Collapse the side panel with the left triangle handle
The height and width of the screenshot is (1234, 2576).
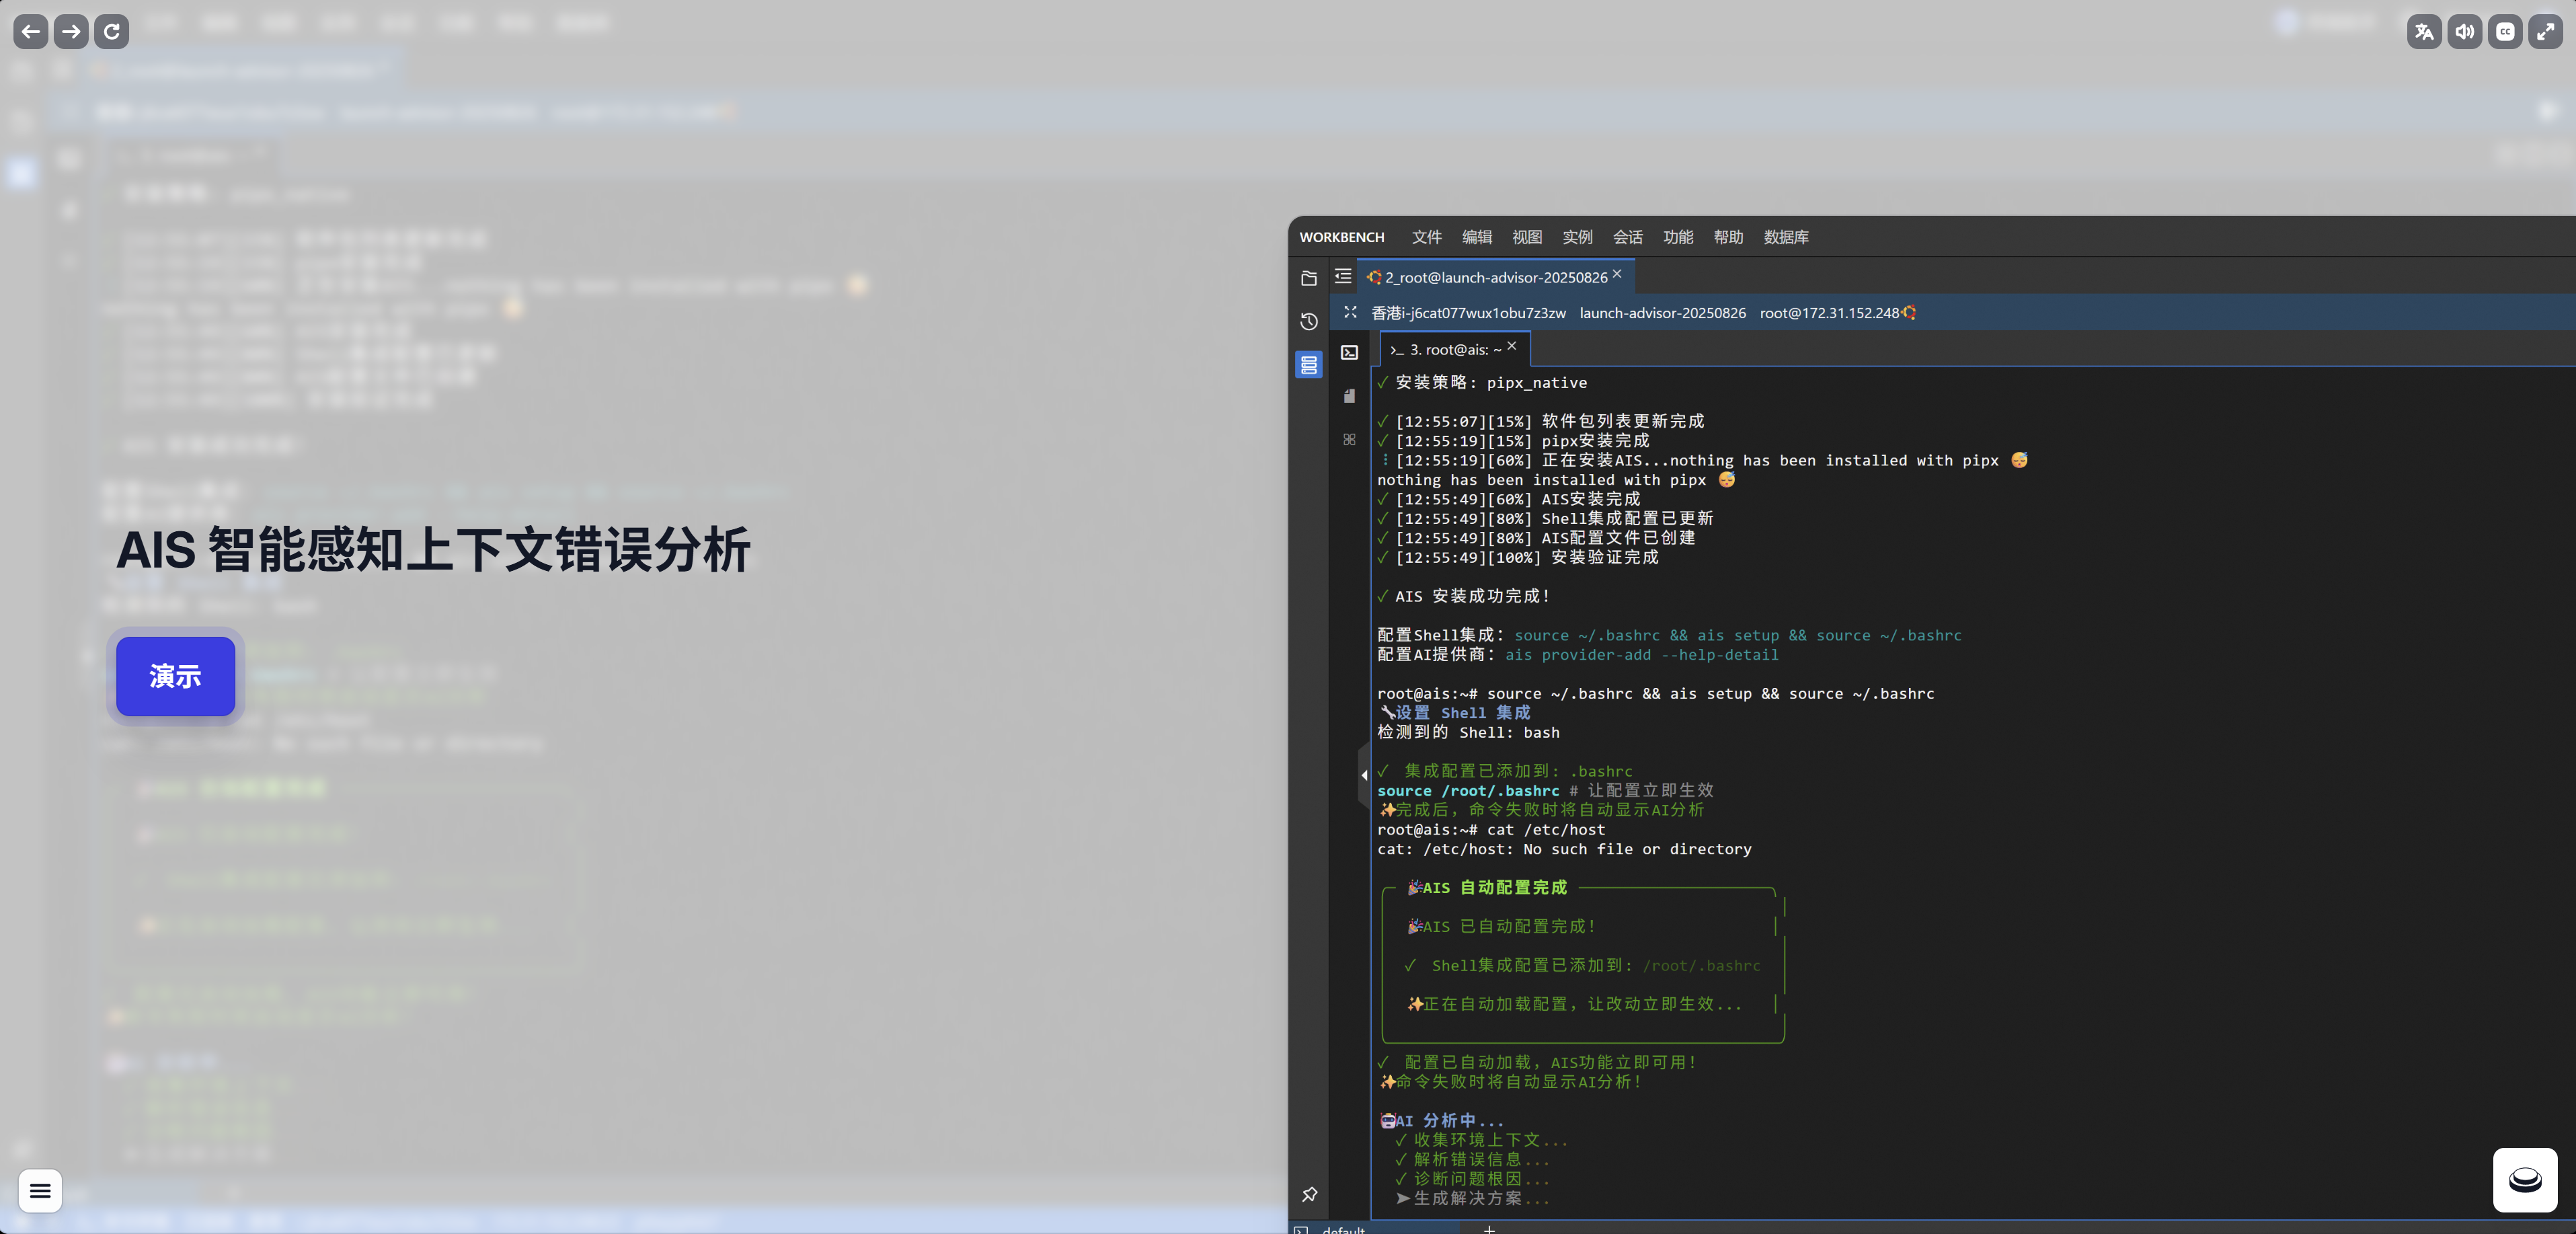tap(1364, 775)
